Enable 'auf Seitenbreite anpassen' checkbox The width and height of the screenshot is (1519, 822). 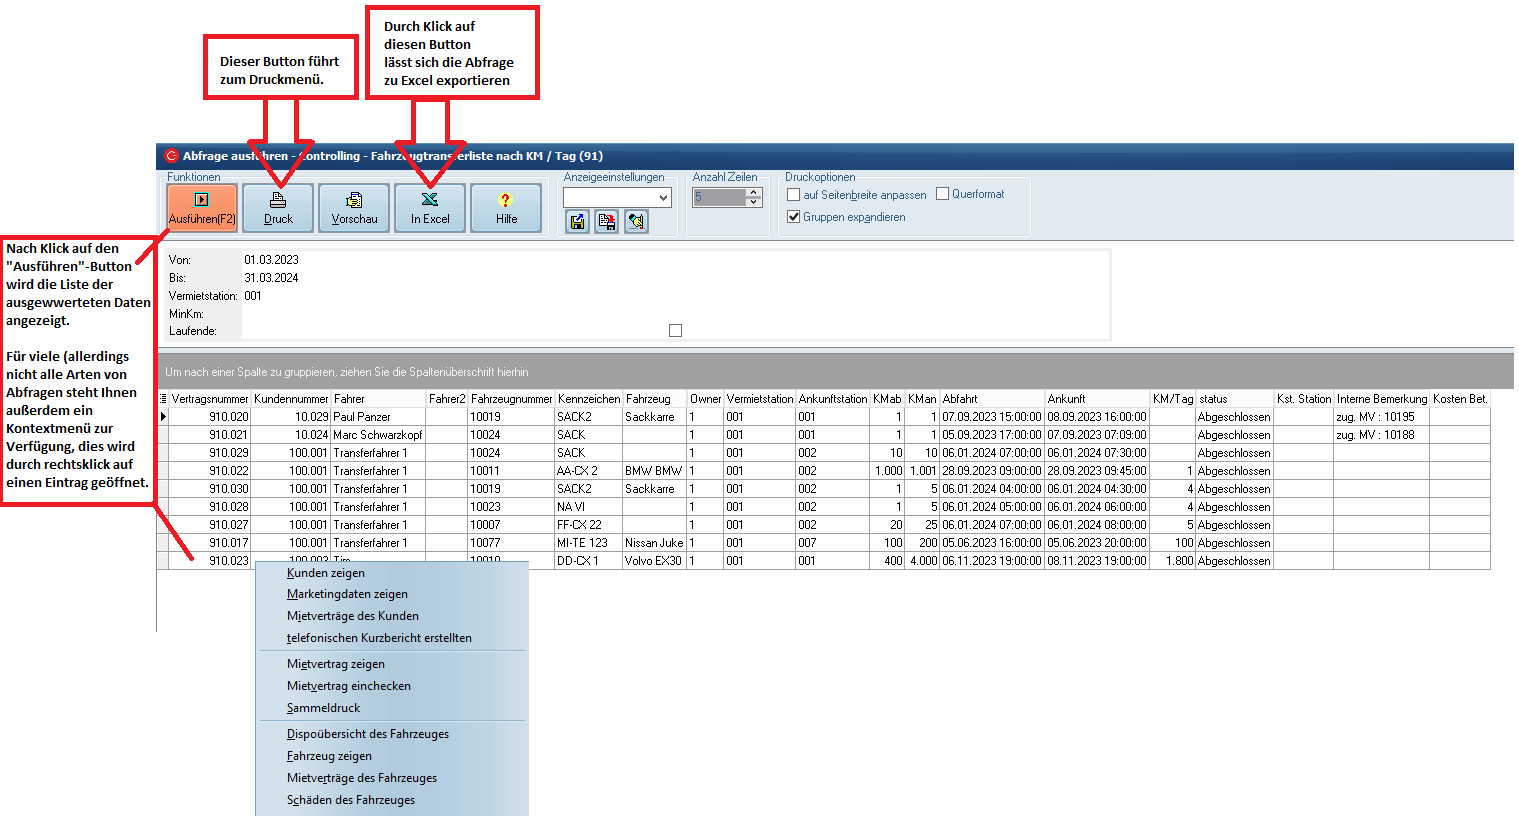tap(794, 195)
